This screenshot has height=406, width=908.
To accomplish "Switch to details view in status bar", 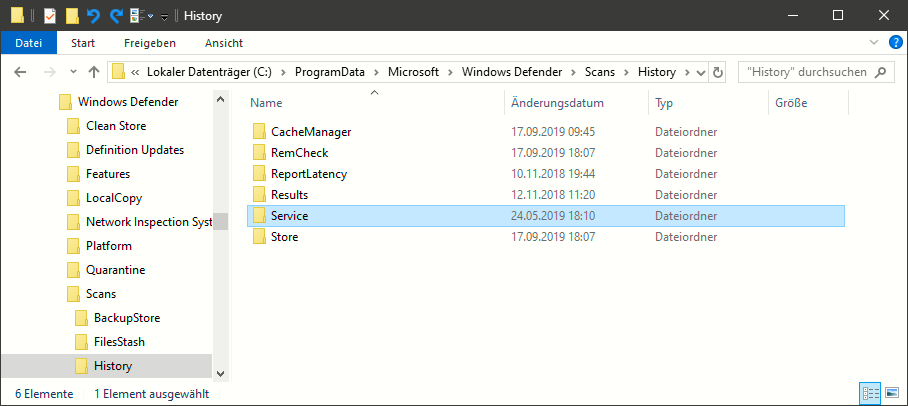I will 867,394.
